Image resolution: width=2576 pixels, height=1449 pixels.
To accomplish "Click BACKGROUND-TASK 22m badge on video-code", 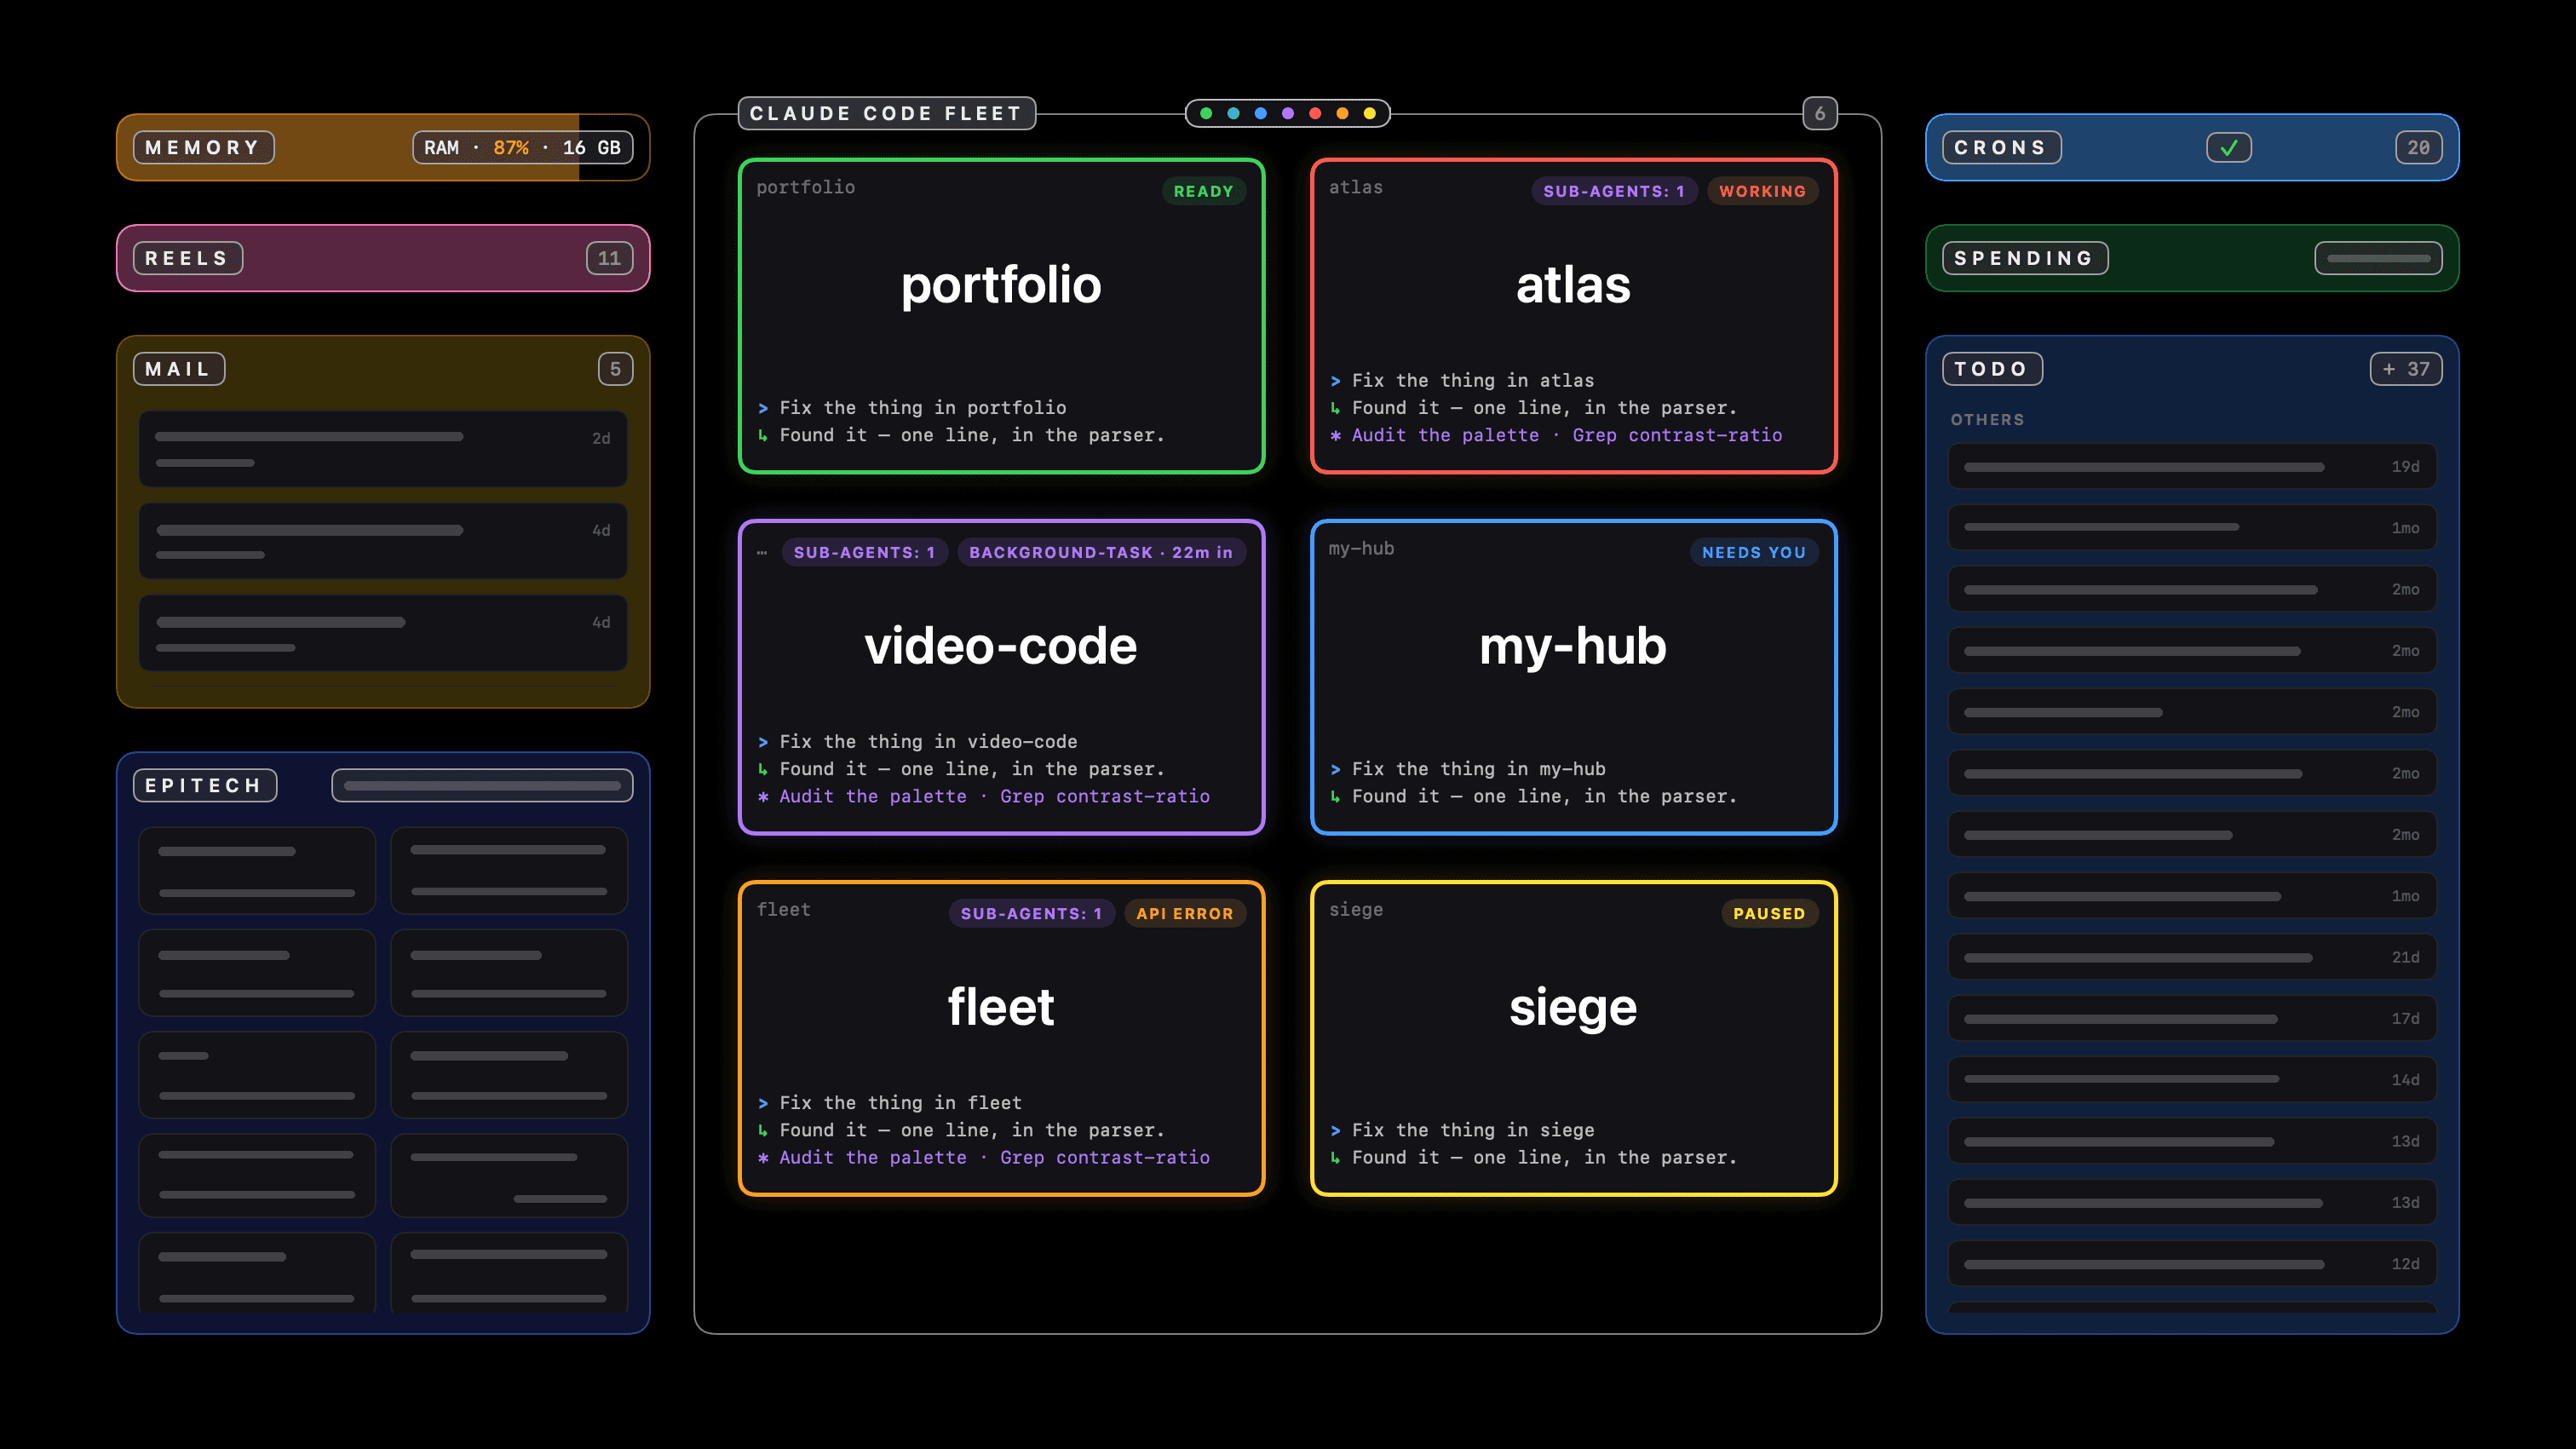I will [1101, 552].
